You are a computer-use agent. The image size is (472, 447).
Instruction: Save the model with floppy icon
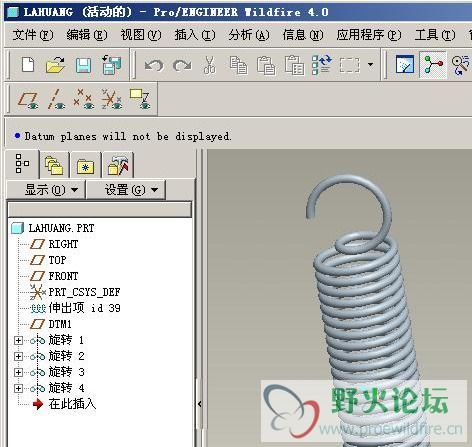83,65
